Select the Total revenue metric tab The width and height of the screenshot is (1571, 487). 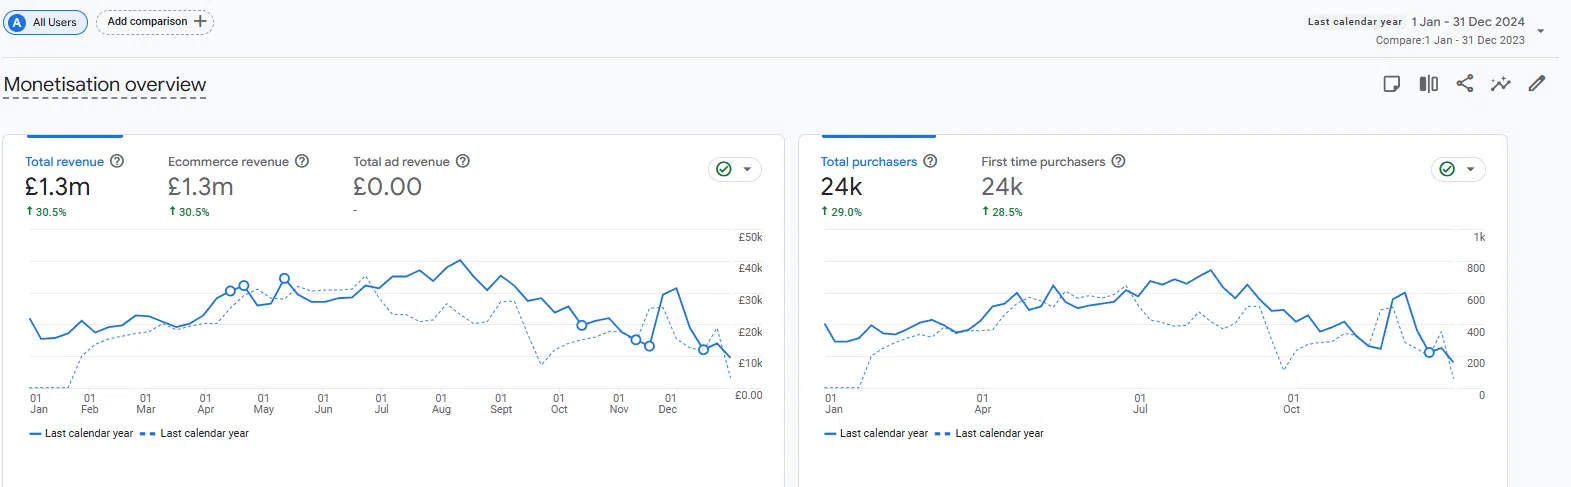tap(64, 162)
